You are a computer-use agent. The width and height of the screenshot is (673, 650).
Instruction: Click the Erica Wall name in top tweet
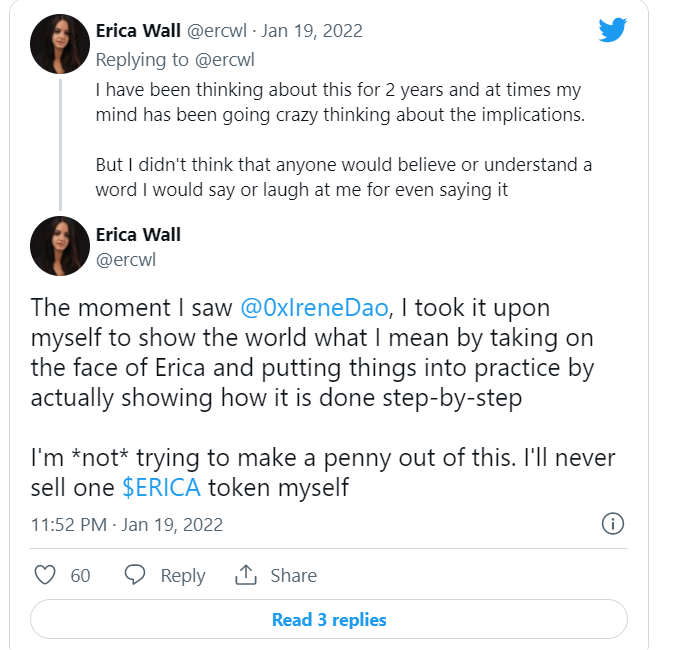(138, 30)
